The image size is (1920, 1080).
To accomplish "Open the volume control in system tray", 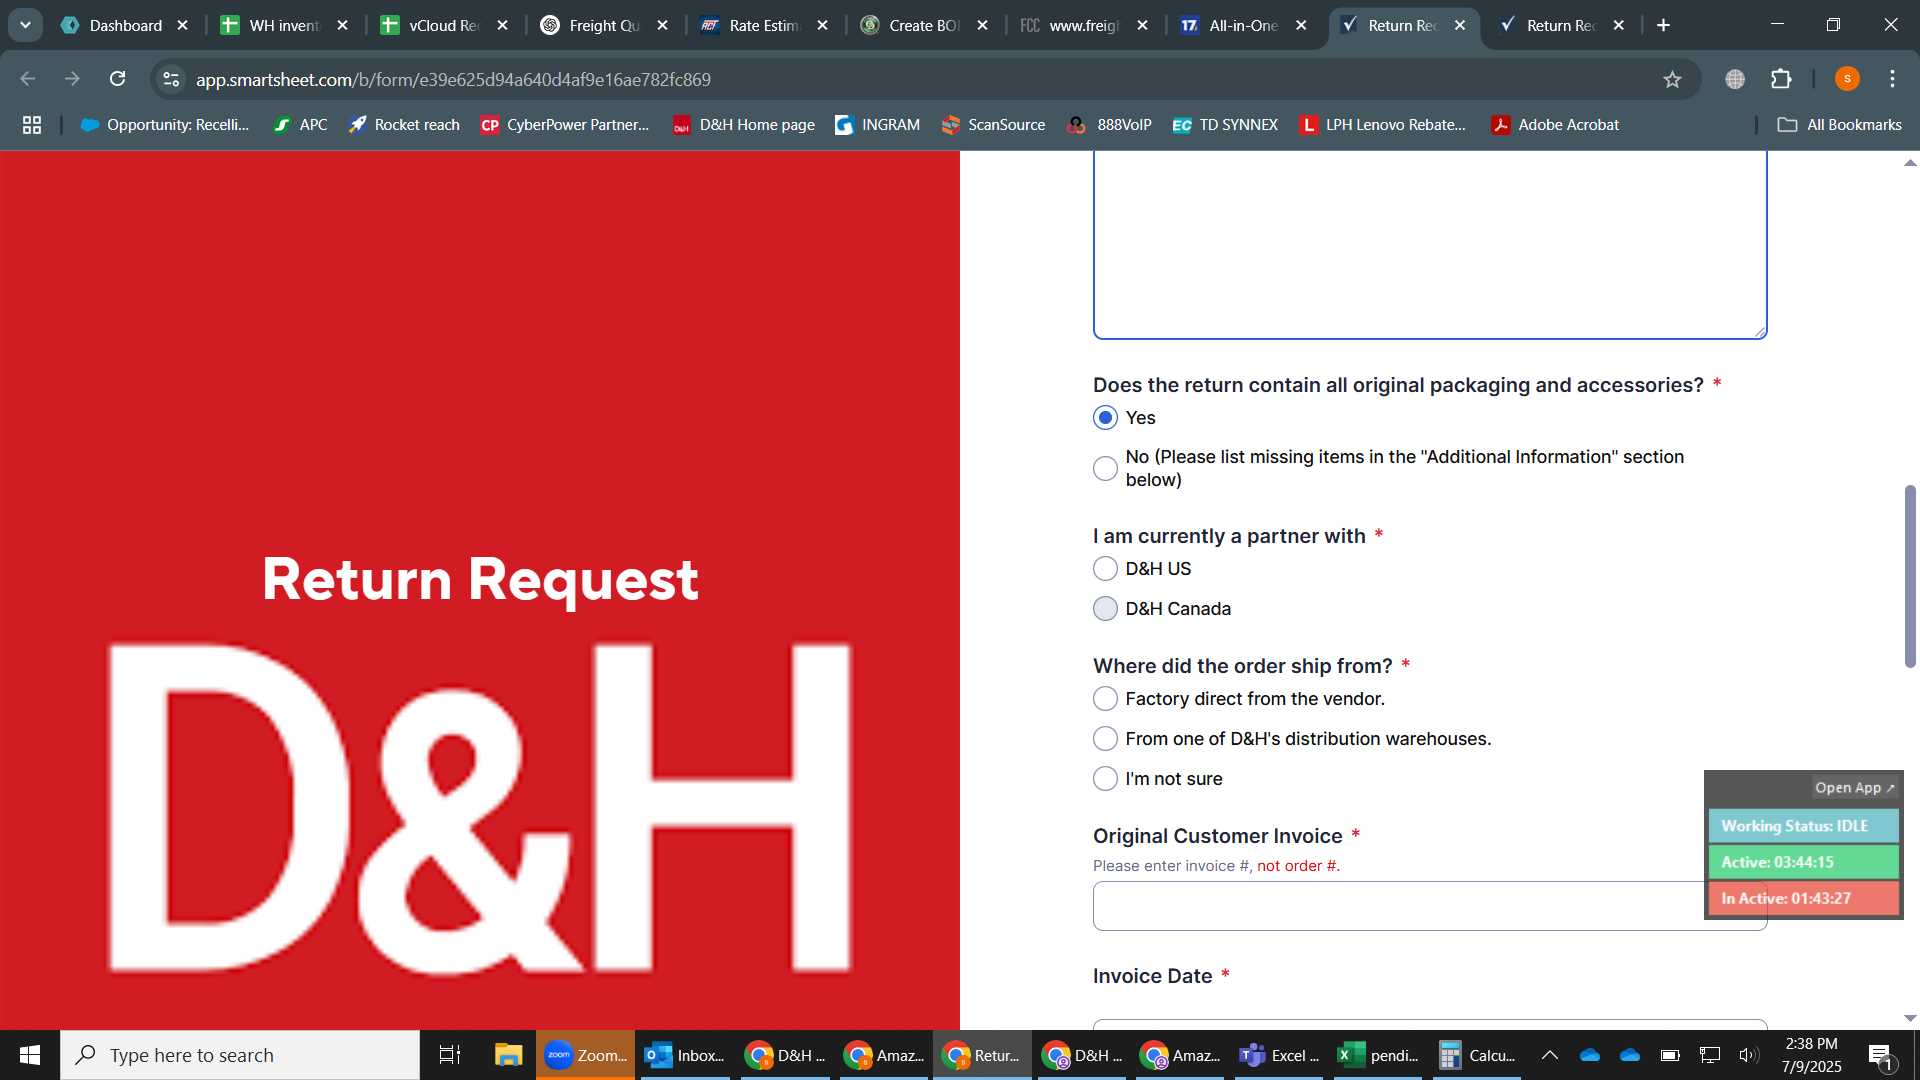I will (x=1749, y=1055).
